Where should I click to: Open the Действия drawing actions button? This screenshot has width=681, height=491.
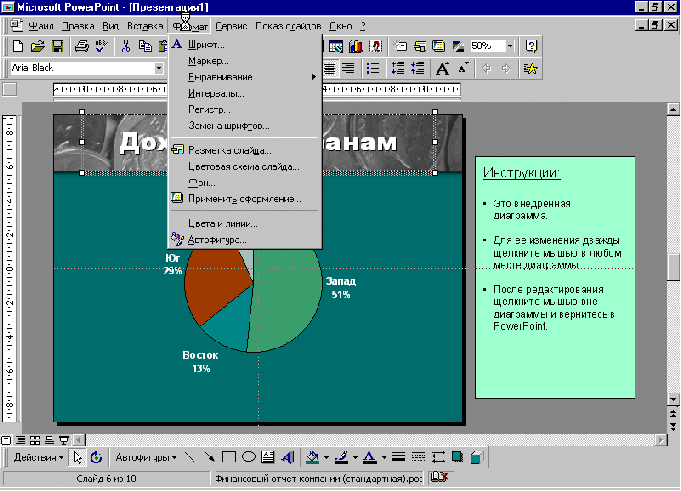click(38, 458)
